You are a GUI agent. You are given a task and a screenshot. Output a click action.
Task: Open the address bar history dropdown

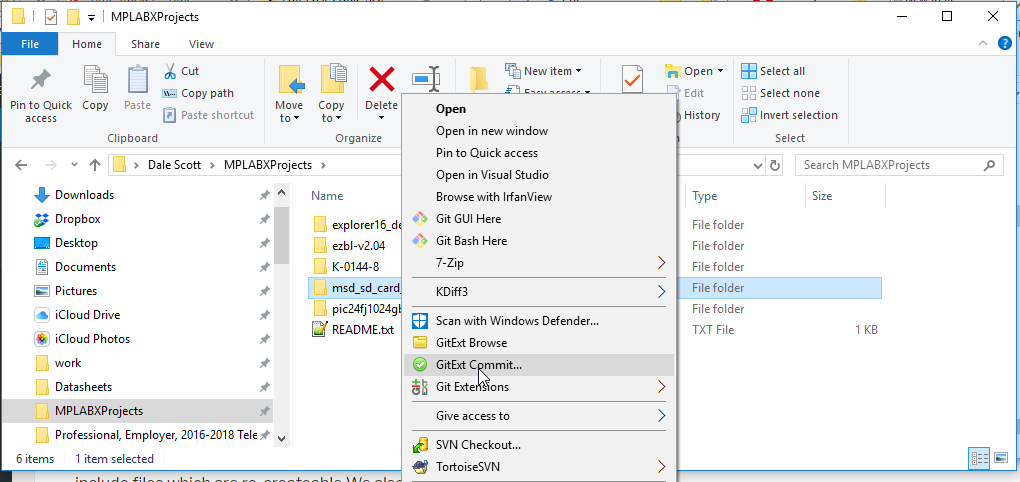tap(757, 165)
